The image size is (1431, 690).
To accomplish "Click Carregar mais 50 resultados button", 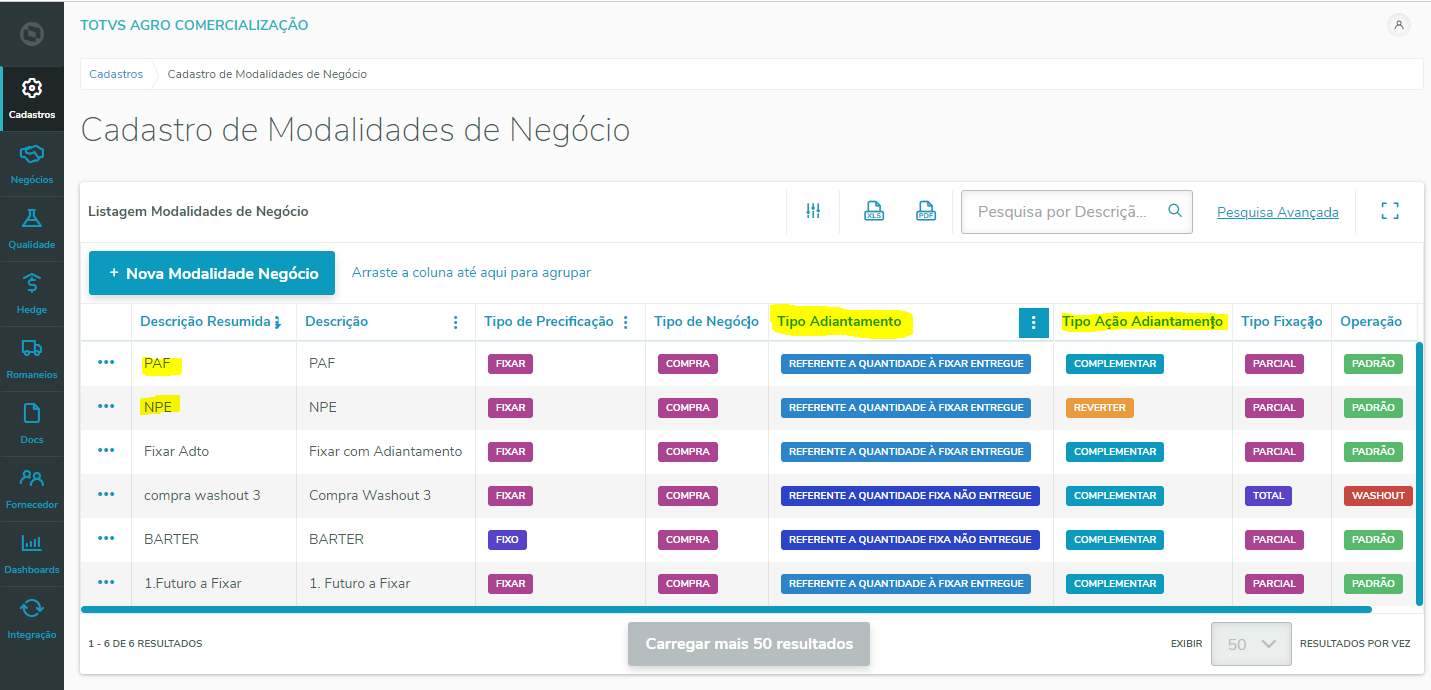I will [x=749, y=644].
